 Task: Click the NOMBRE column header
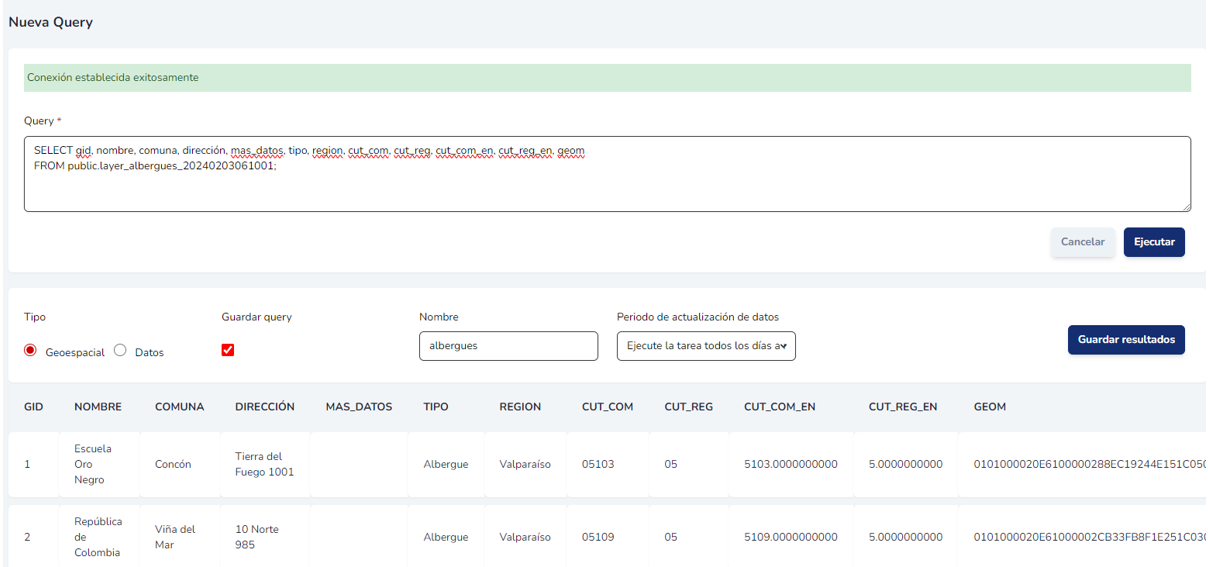(98, 407)
